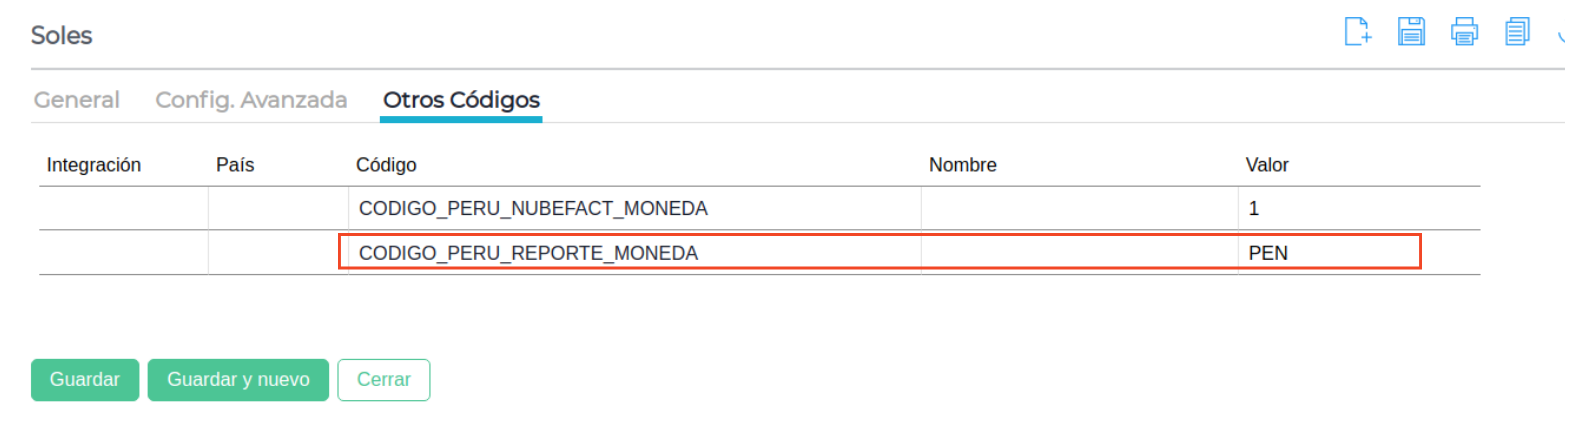Image resolution: width=1577 pixels, height=425 pixels.
Task: Click the PEN value cell
Action: (1268, 253)
